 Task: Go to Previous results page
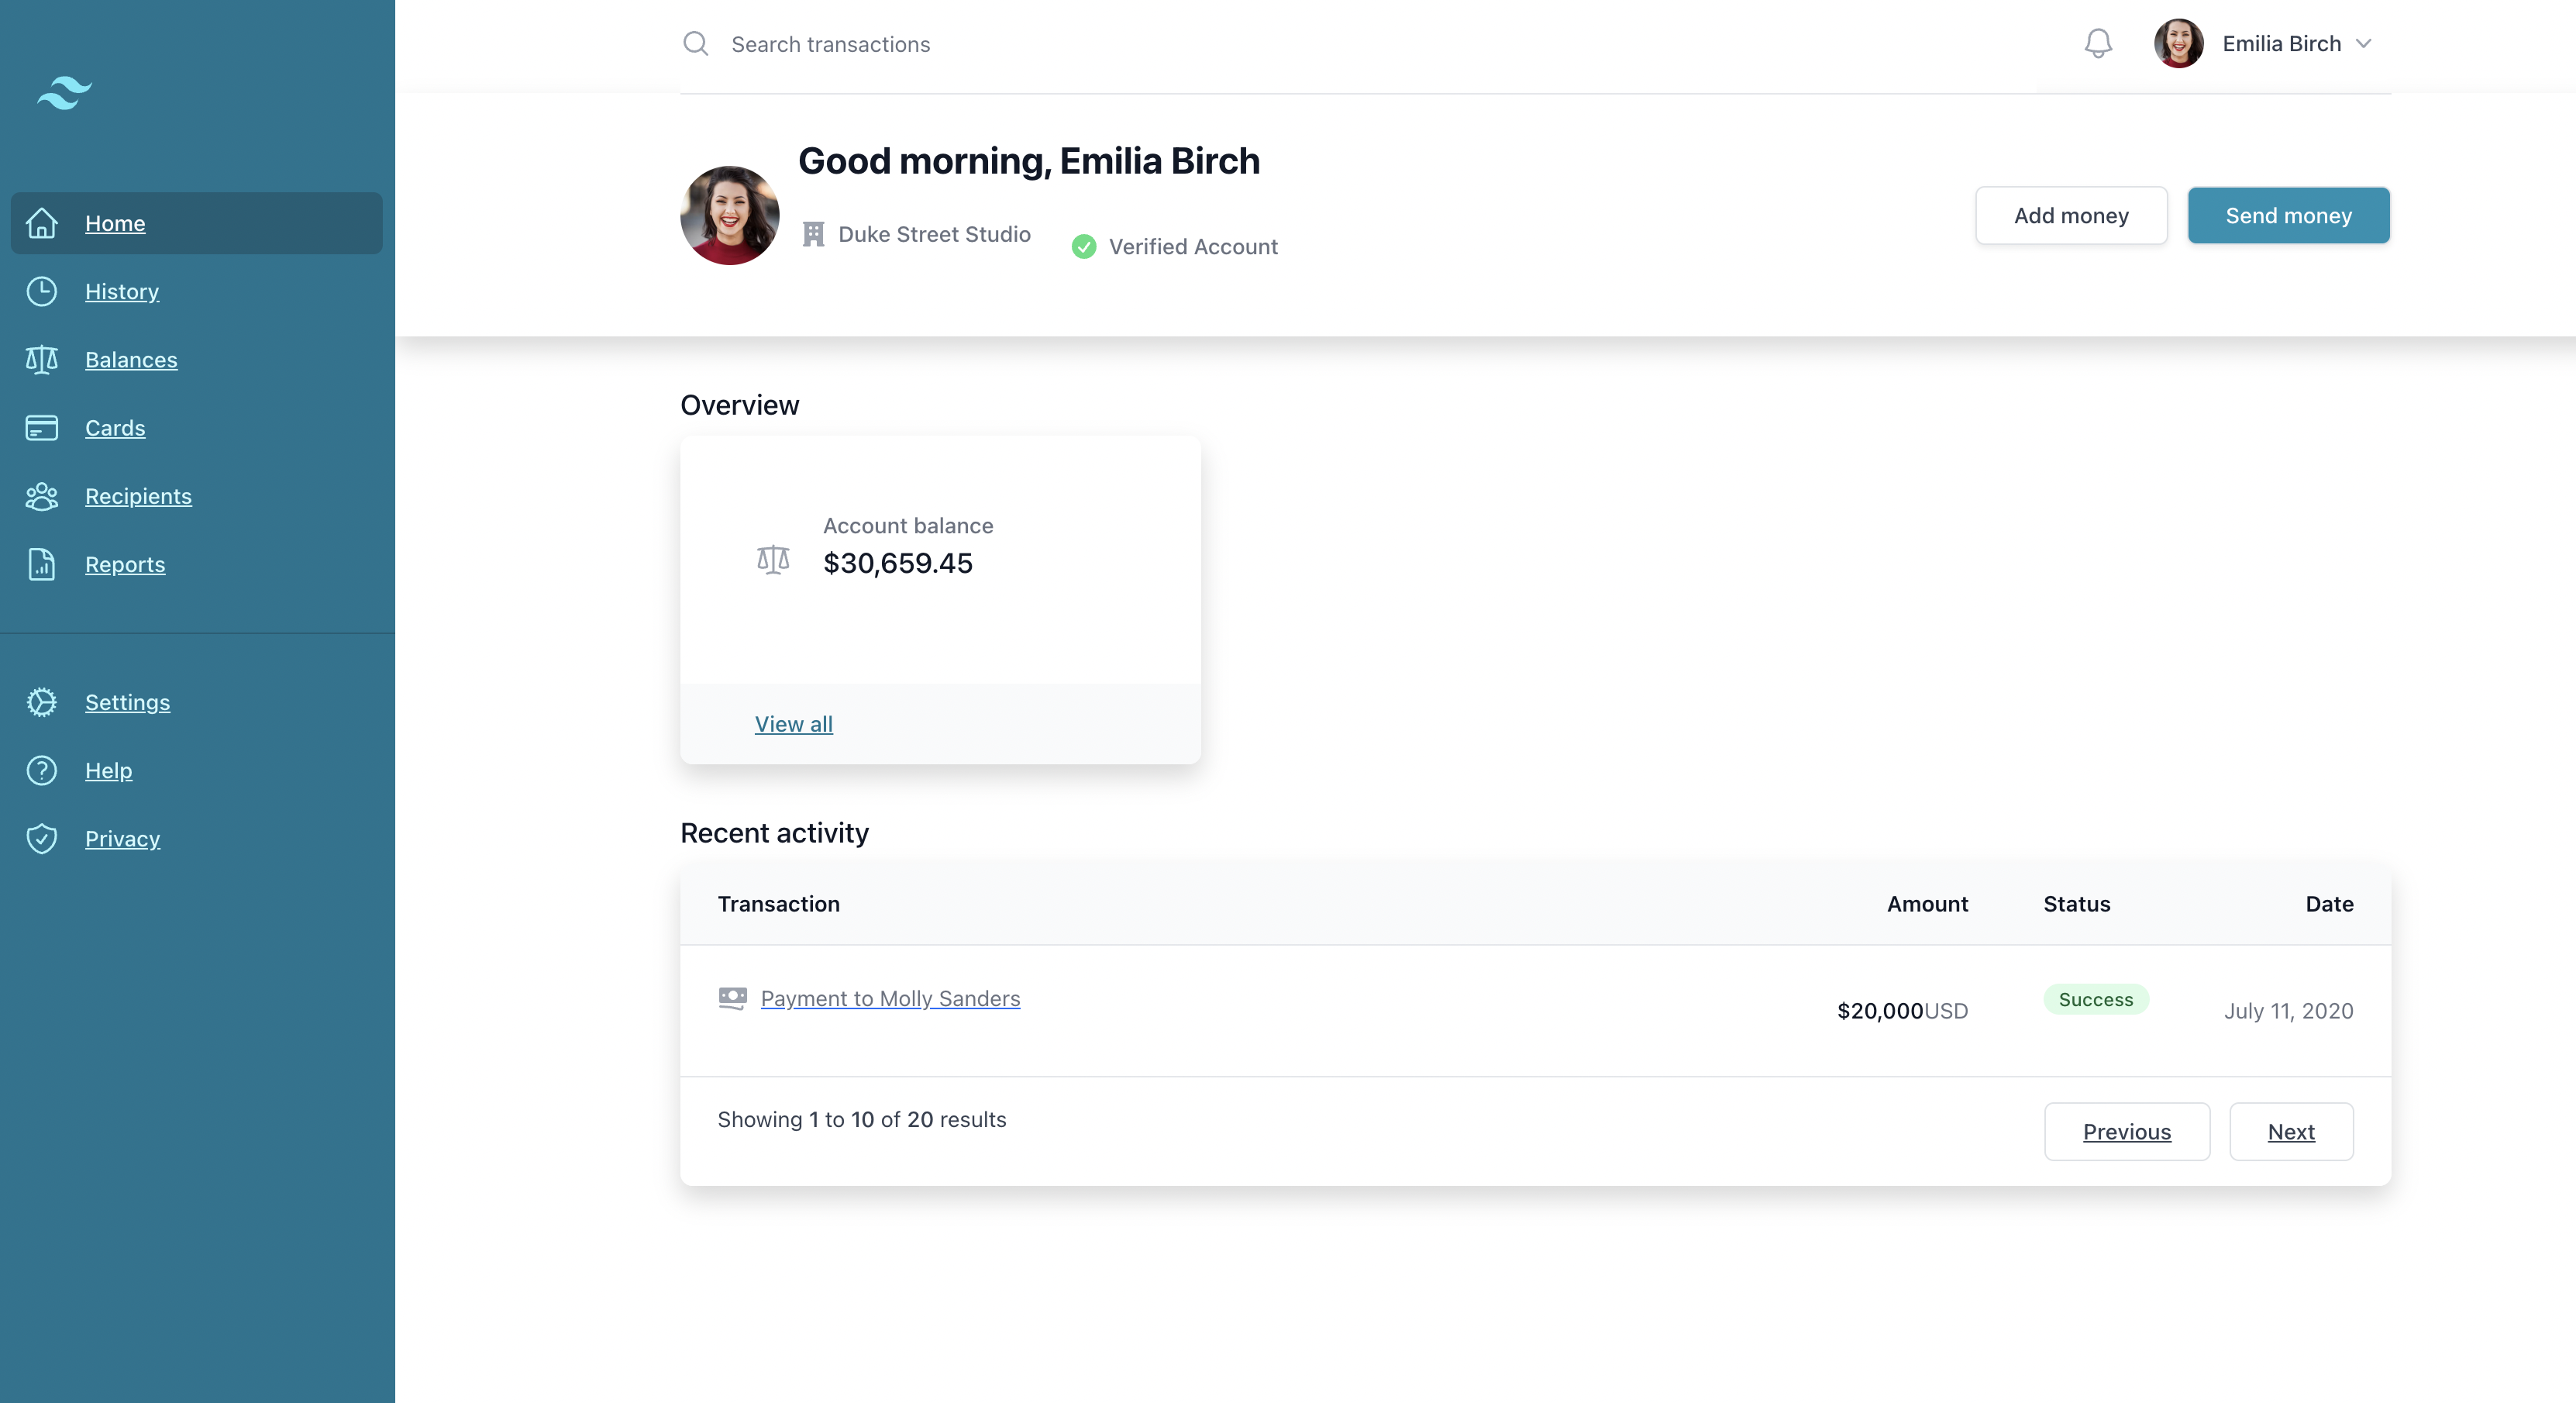coord(2127,1132)
